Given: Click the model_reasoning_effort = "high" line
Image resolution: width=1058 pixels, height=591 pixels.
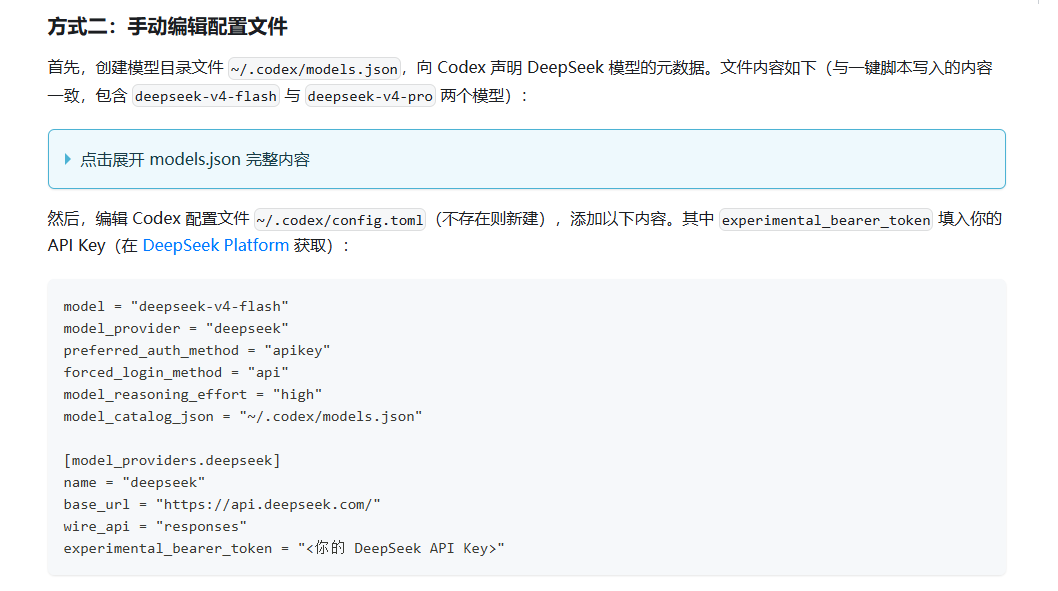Looking at the screenshot, I should click(193, 395).
